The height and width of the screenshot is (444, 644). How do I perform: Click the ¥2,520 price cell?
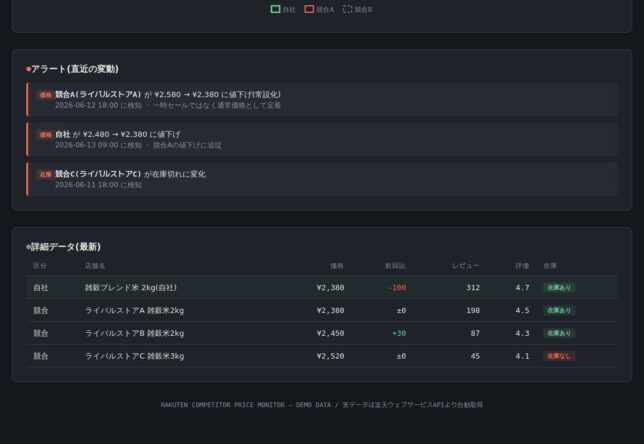click(x=330, y=356)
